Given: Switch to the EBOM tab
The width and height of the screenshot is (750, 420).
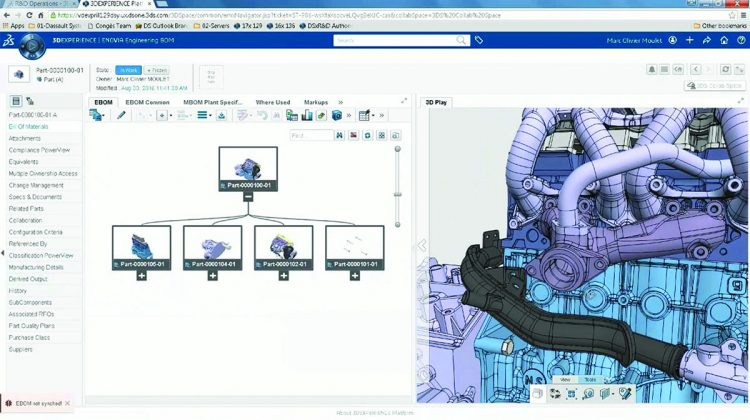Looking at the screenshot, I should [103, 102].
